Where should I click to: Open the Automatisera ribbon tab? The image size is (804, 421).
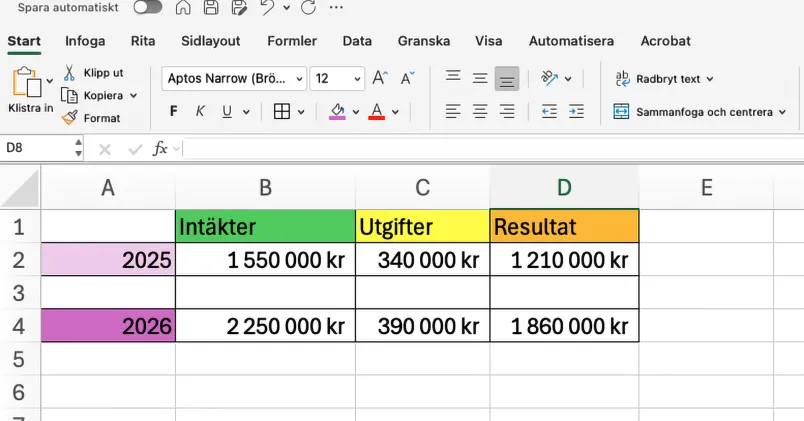point(572,41)
